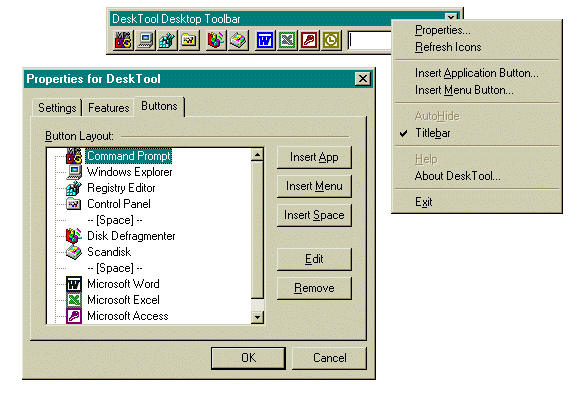
Task: Click Microsoft Access icon in layout list
Action: [x=74, y=316]
